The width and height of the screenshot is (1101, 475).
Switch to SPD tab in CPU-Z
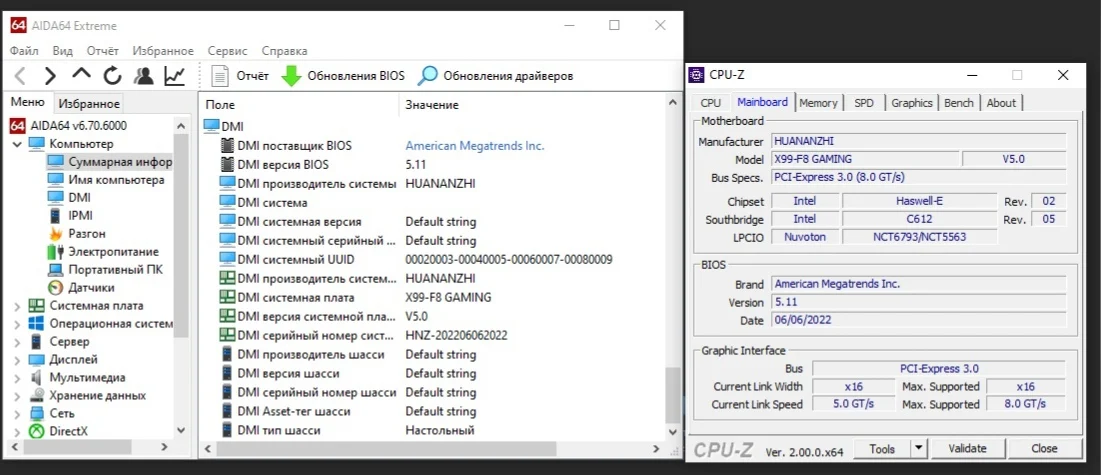[x=864, y=103]
